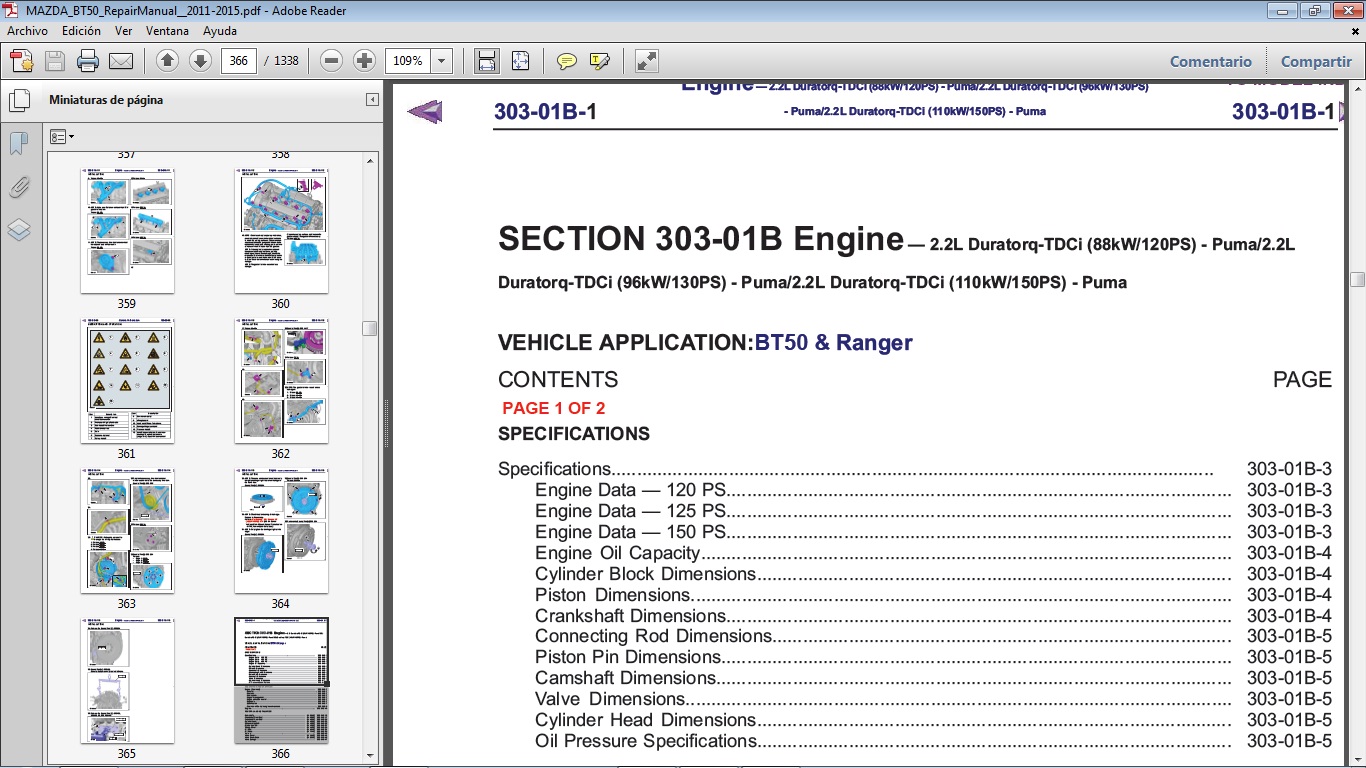Open the Cylinder Head Dimensions entry
This screenshot has width=1366, height=768.
coord(933,720)
